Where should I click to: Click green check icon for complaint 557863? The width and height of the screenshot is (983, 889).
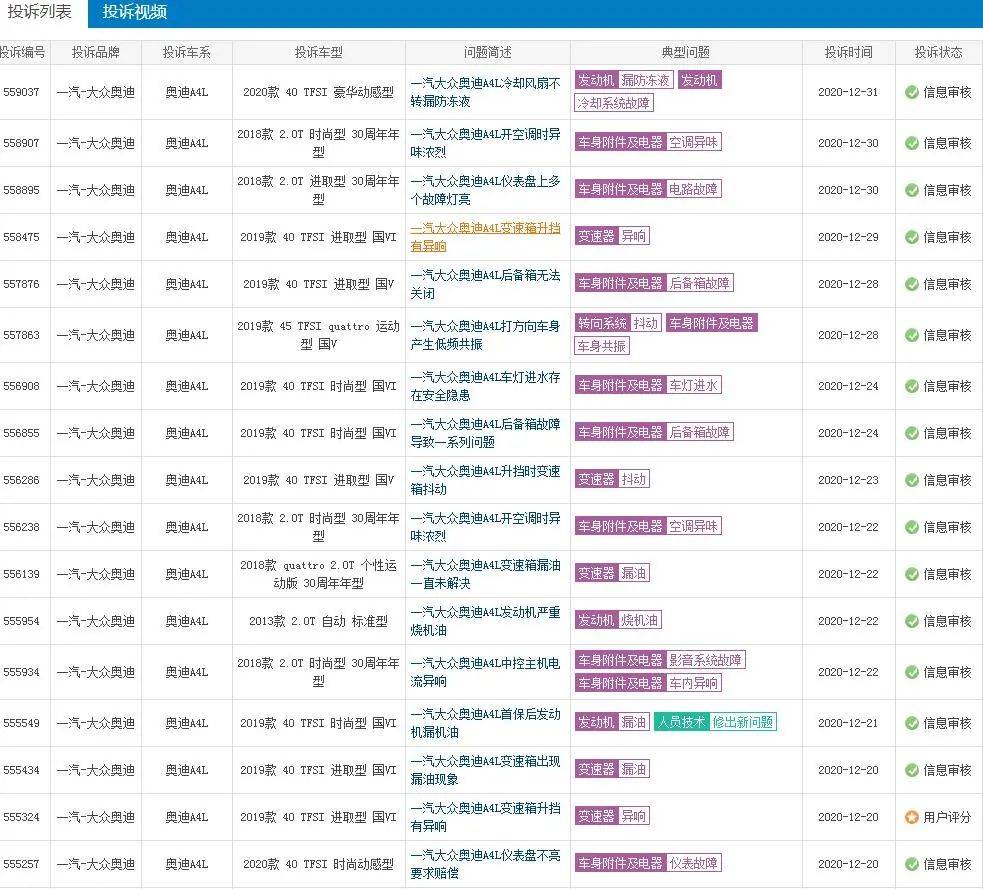[911, 335]
